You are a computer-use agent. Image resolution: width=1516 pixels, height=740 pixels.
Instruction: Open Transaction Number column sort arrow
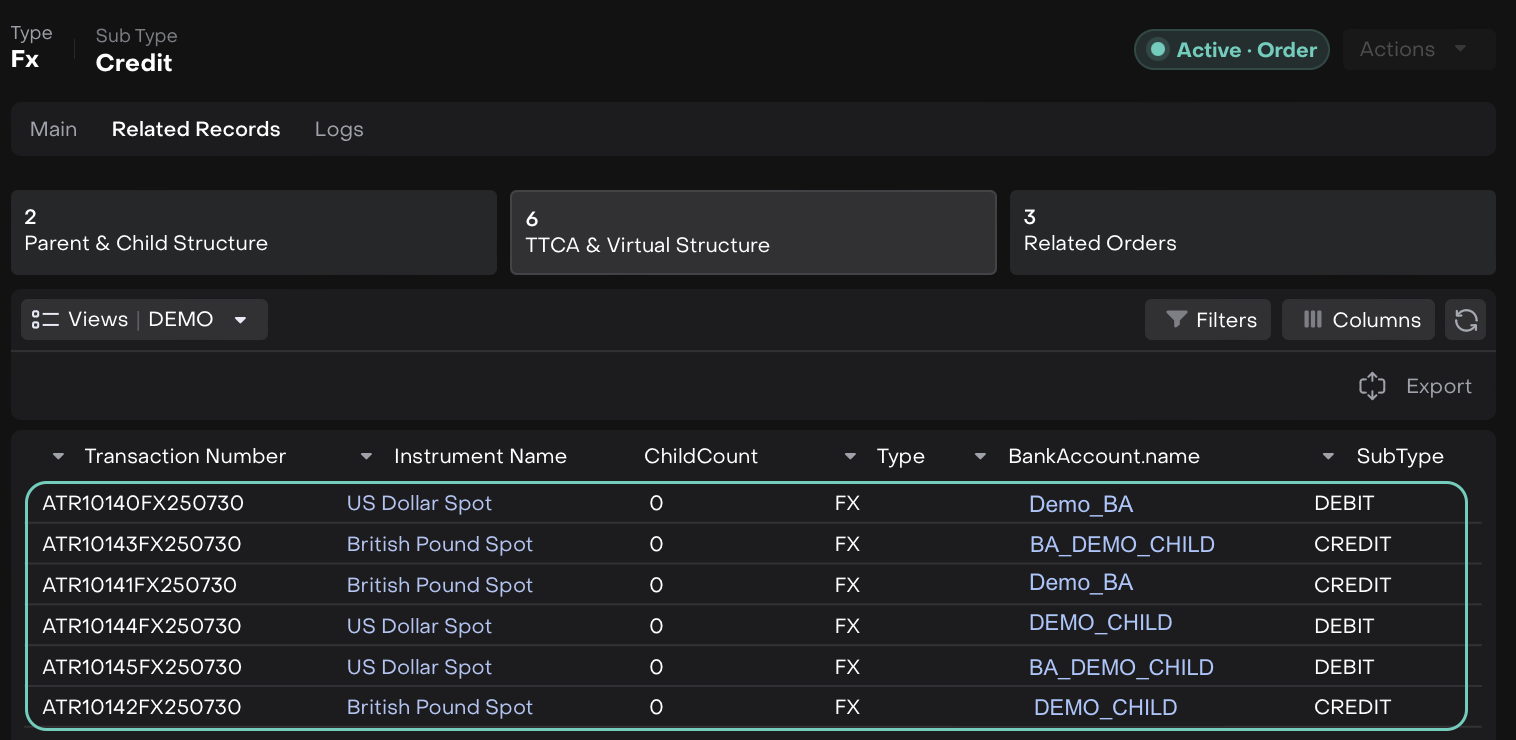tap(58, 457)
